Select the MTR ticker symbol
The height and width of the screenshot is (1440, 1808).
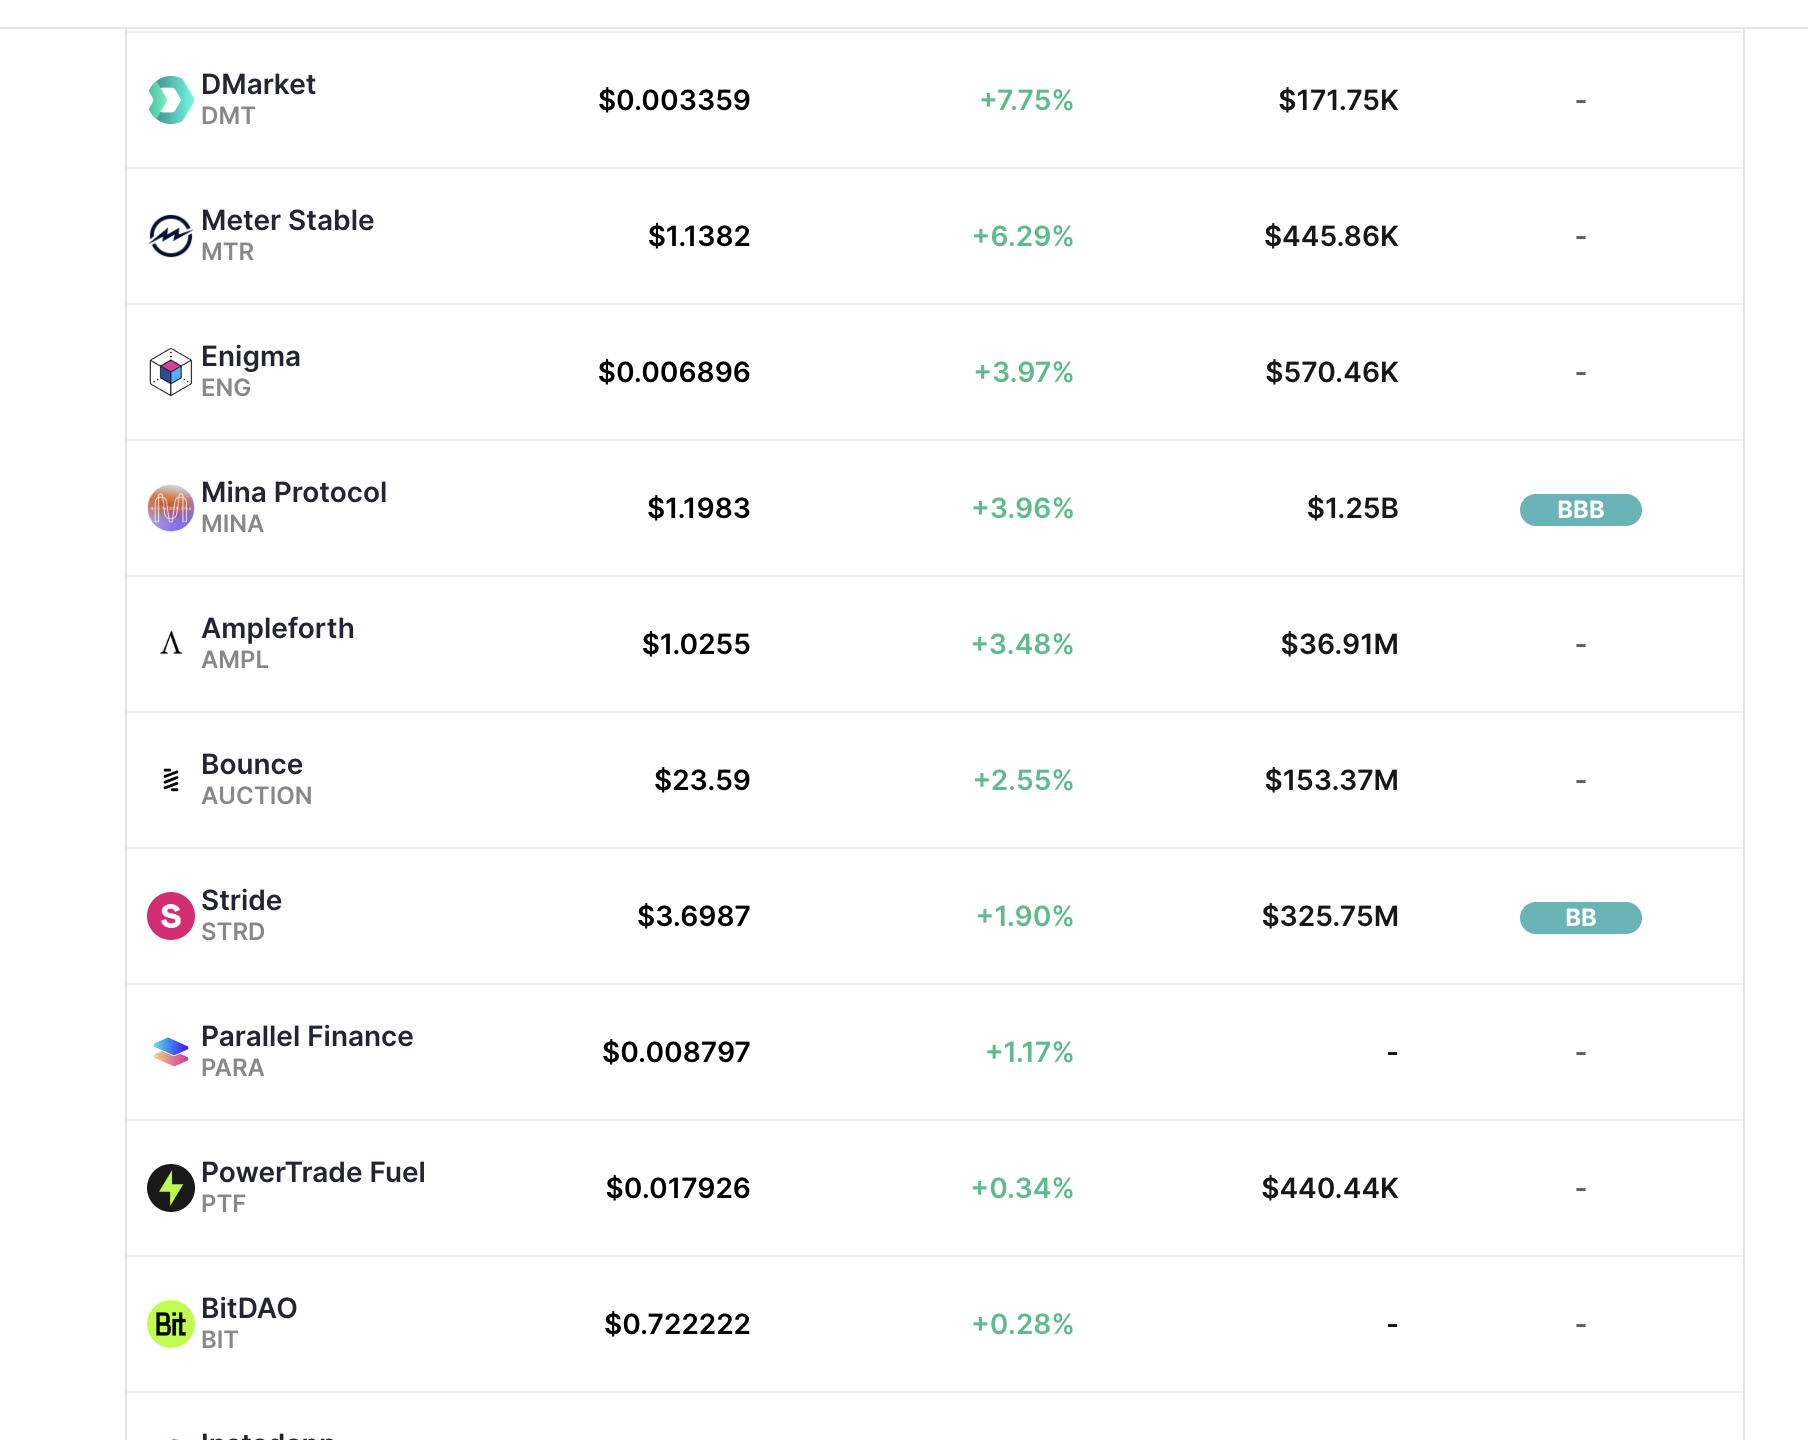coord(228,252)
